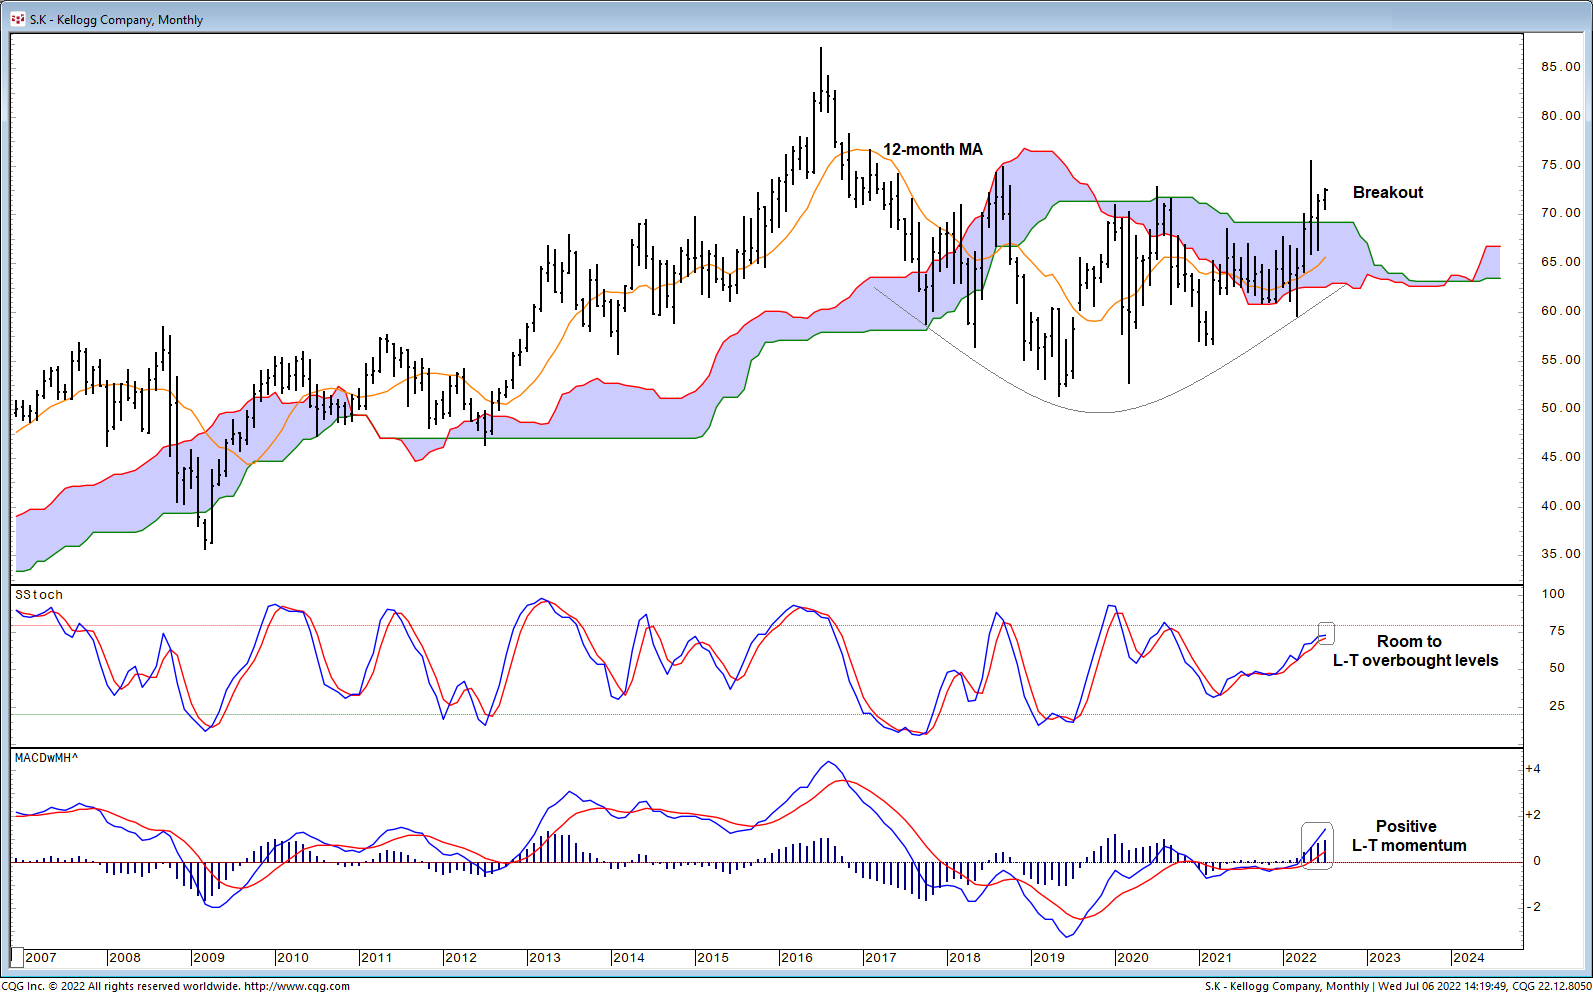Screen dimensions: 1593x994
Task: Click the 65.00 price axis label
Action: click(x=1561, y=262)
